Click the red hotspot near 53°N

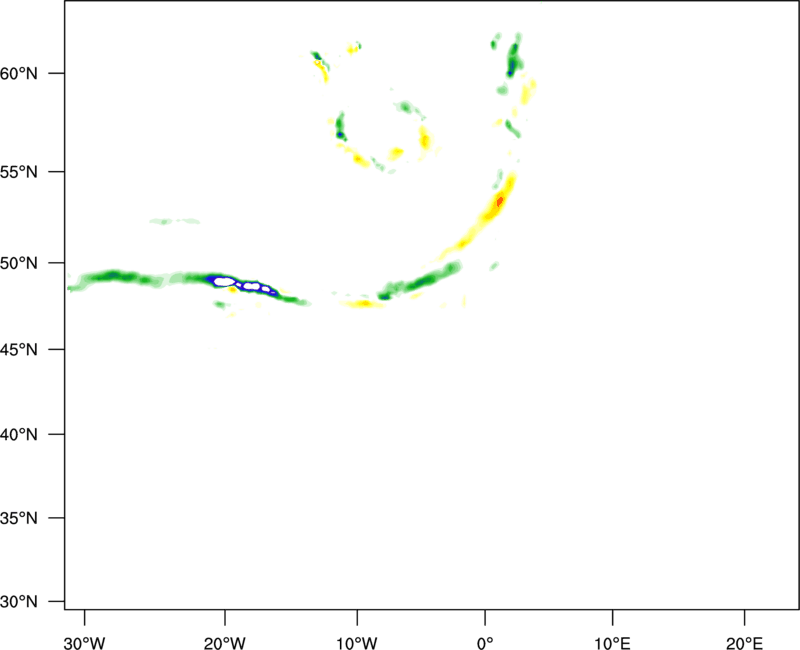point(500,201)
